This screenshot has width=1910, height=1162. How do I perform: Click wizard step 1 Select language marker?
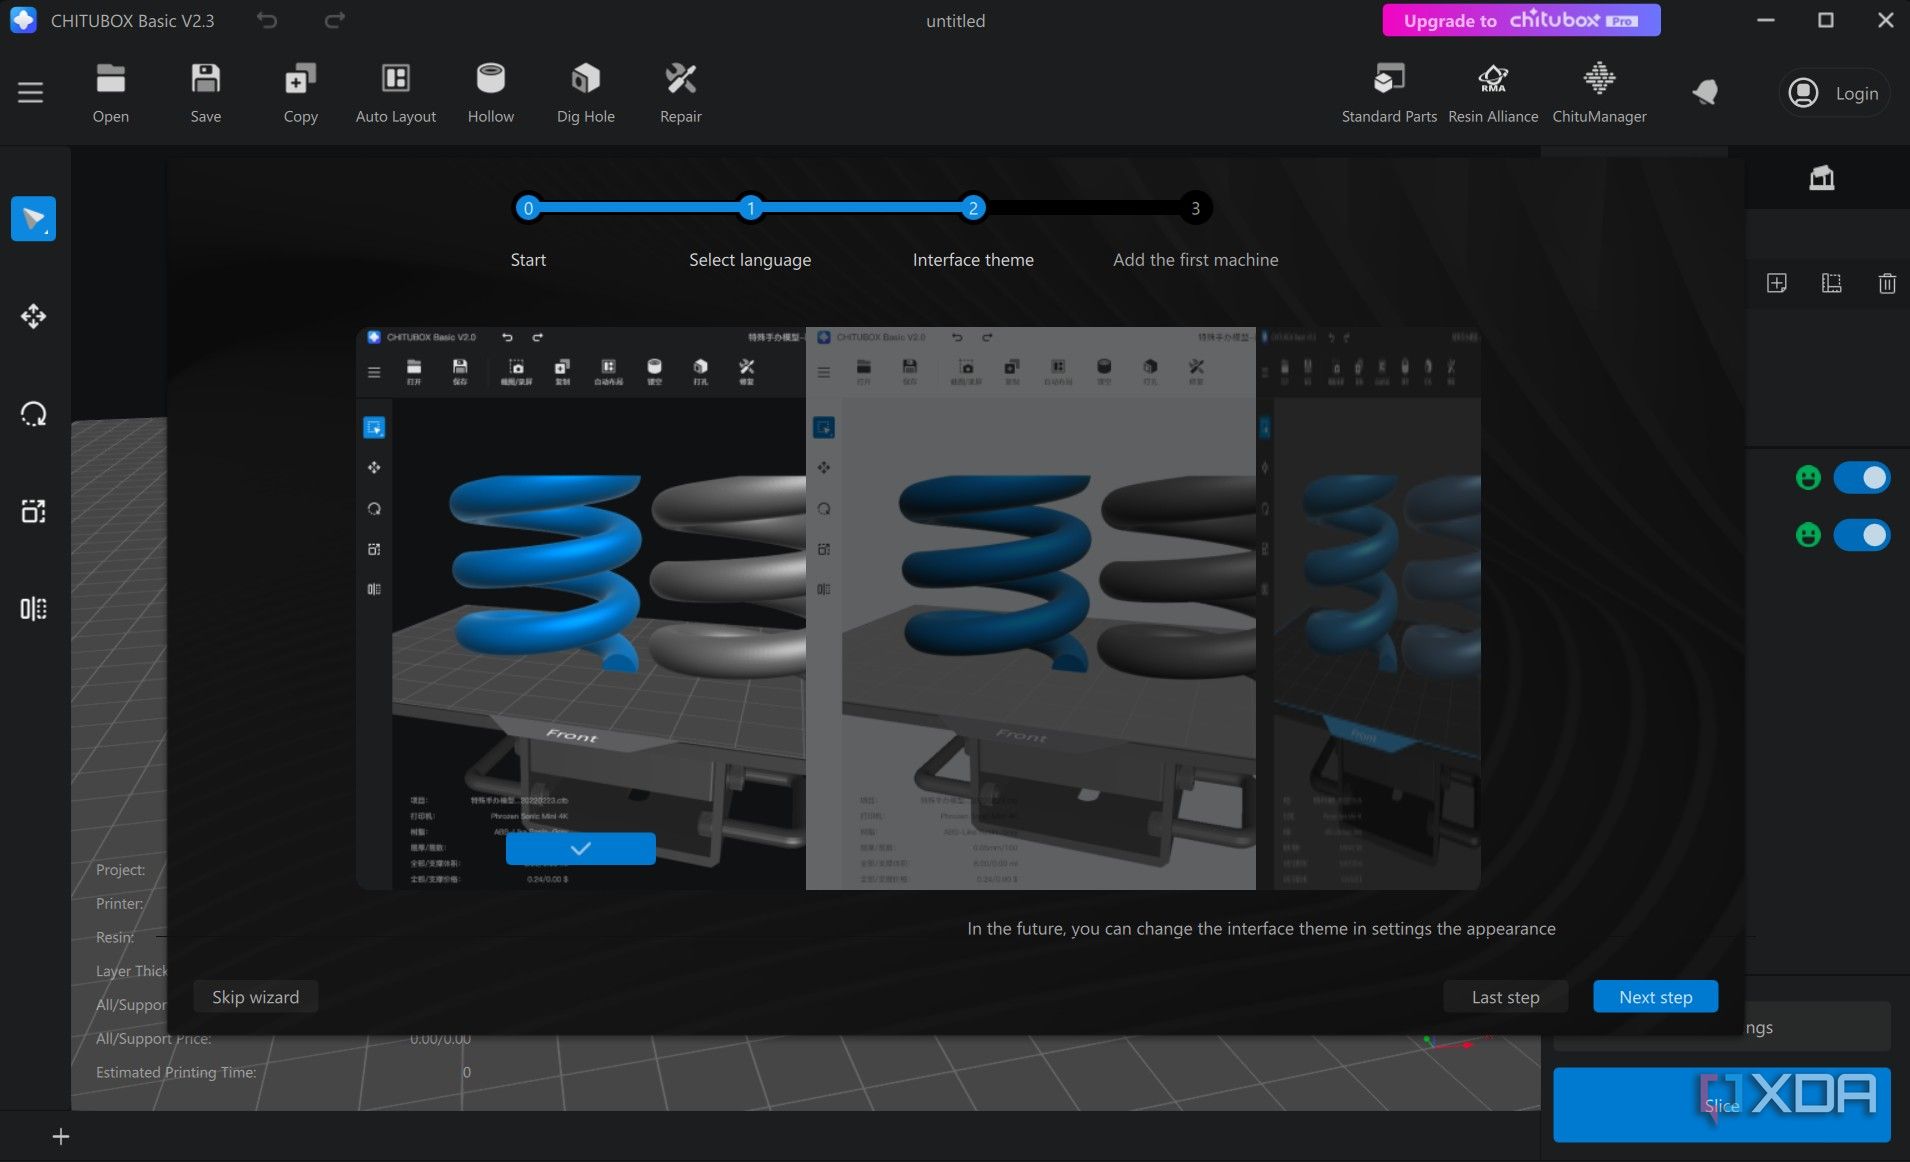pyautogui.click(x=750, y=208)
